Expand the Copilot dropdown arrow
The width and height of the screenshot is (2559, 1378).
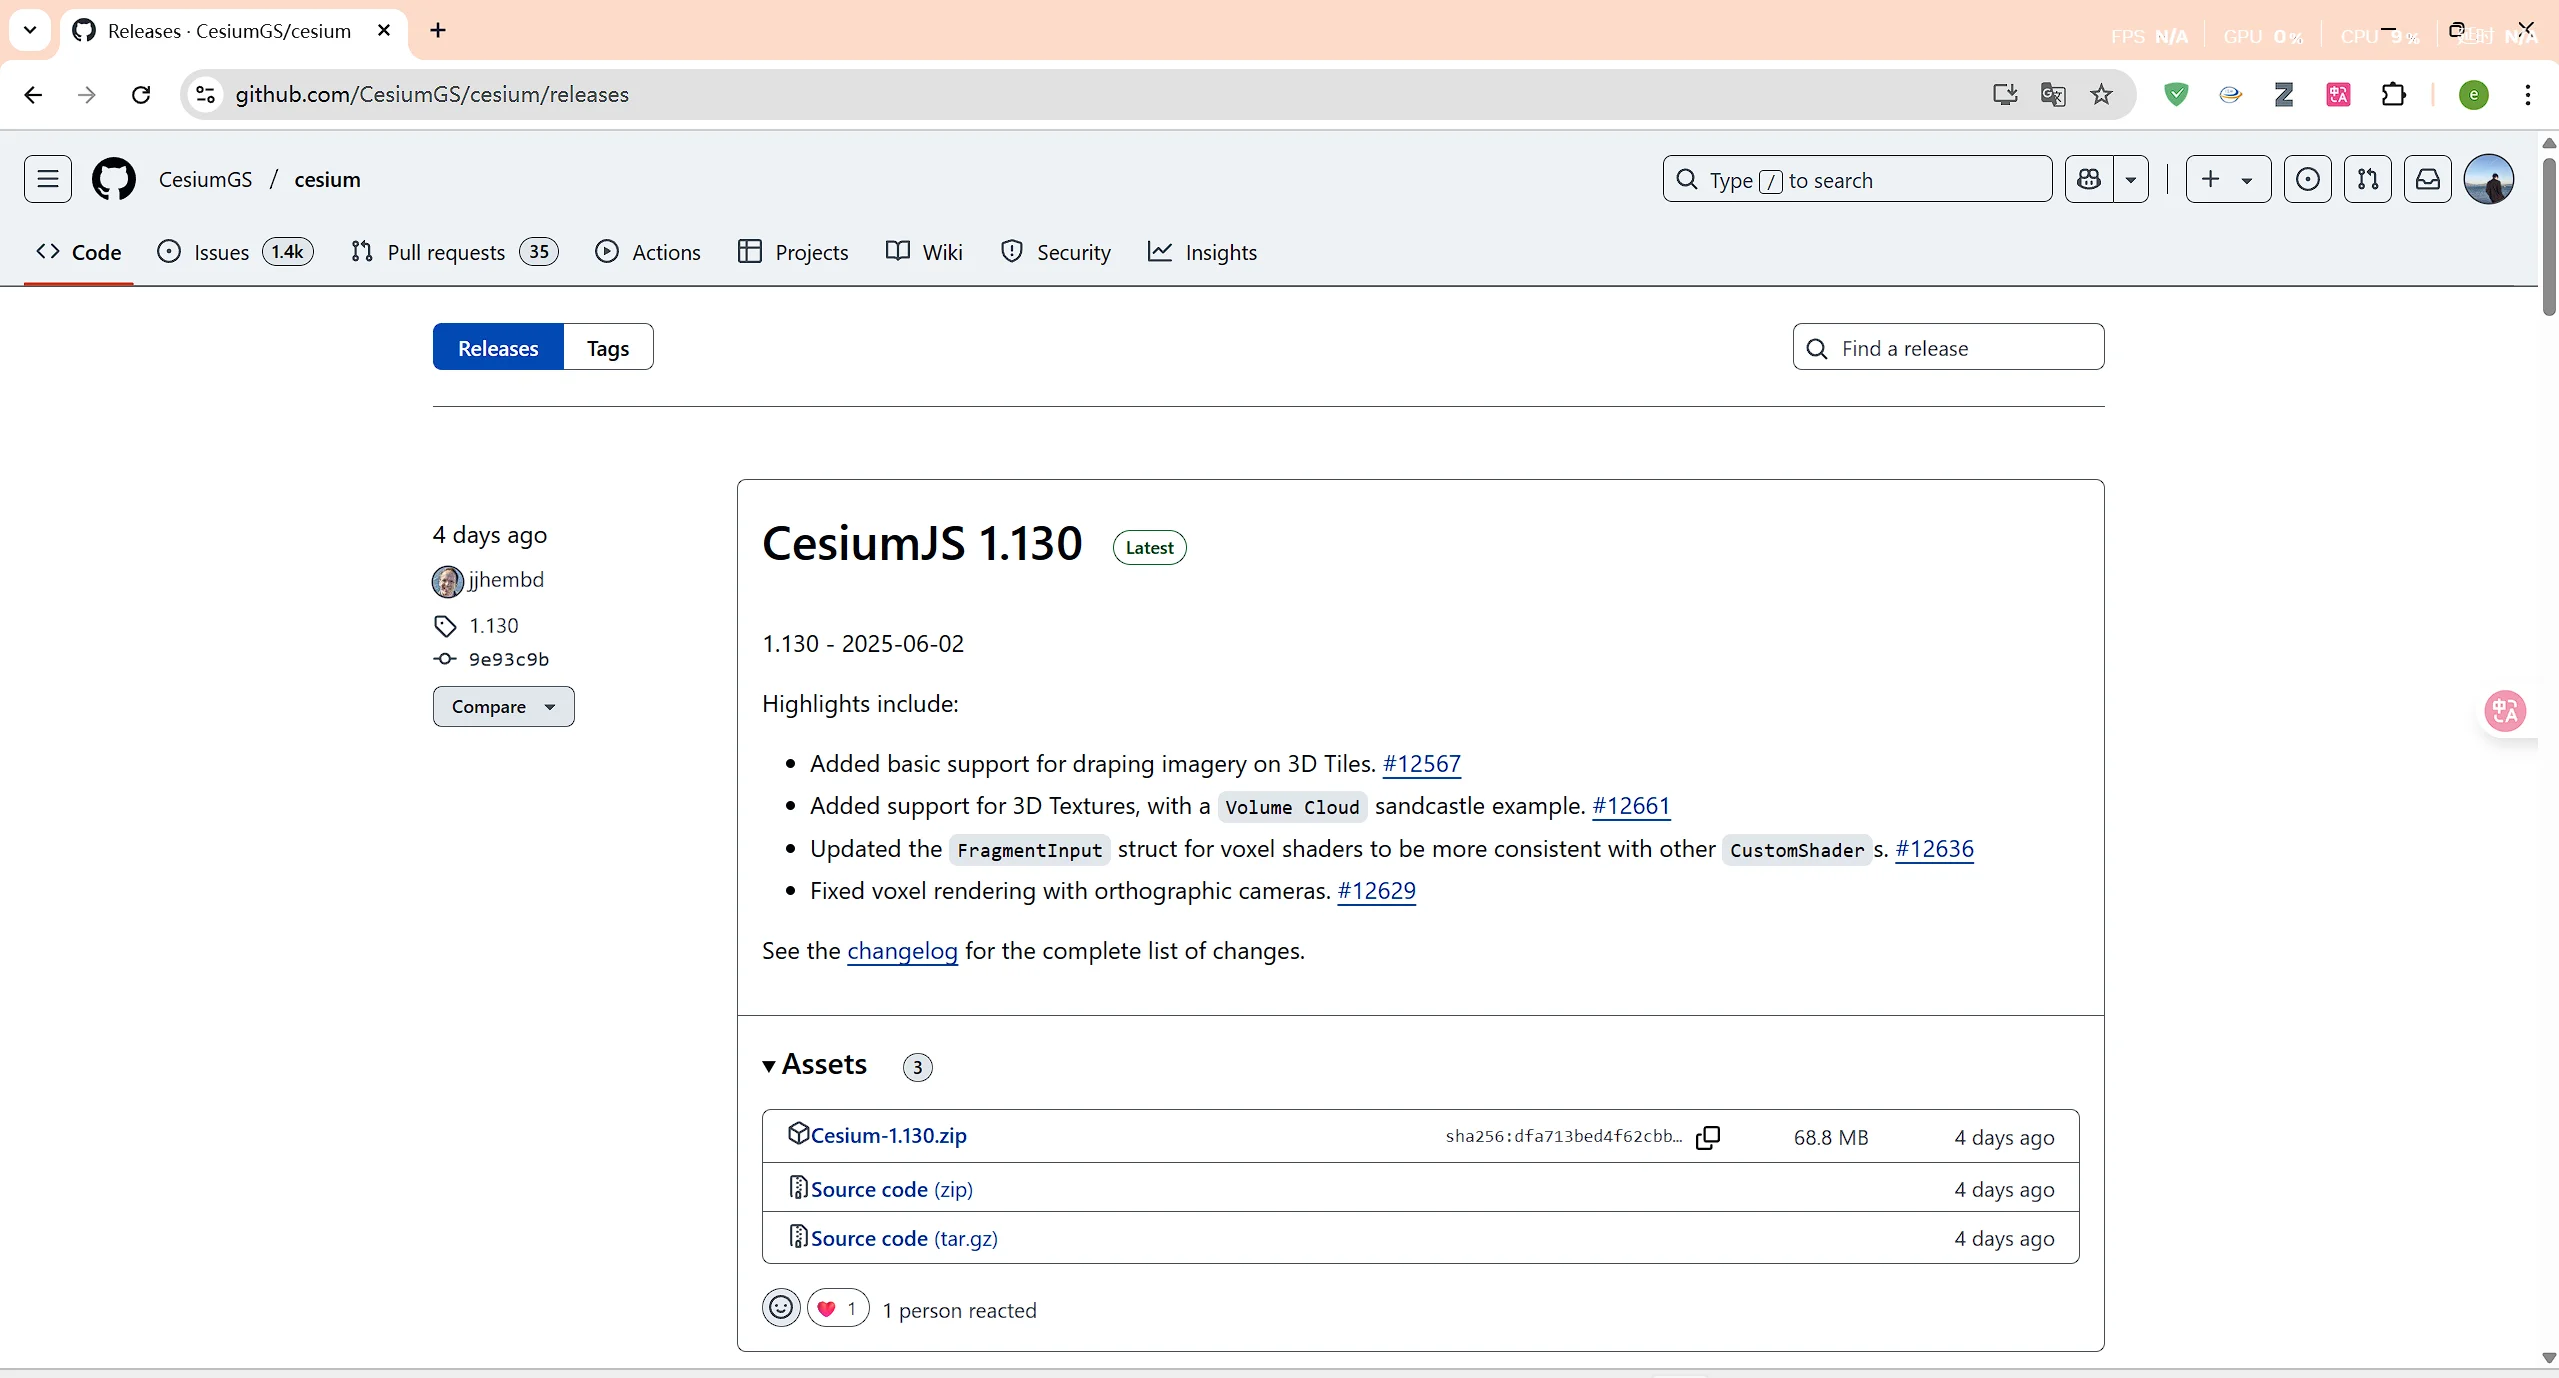tap(2131, 179)
